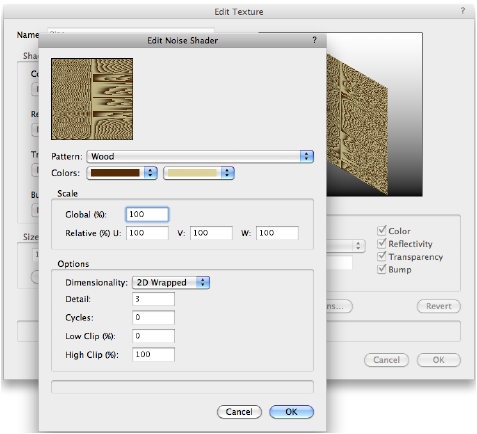Click the Relative U percentage field
Image resolution: width=477 pixels, height=434 pixels.
click(147, 233)
